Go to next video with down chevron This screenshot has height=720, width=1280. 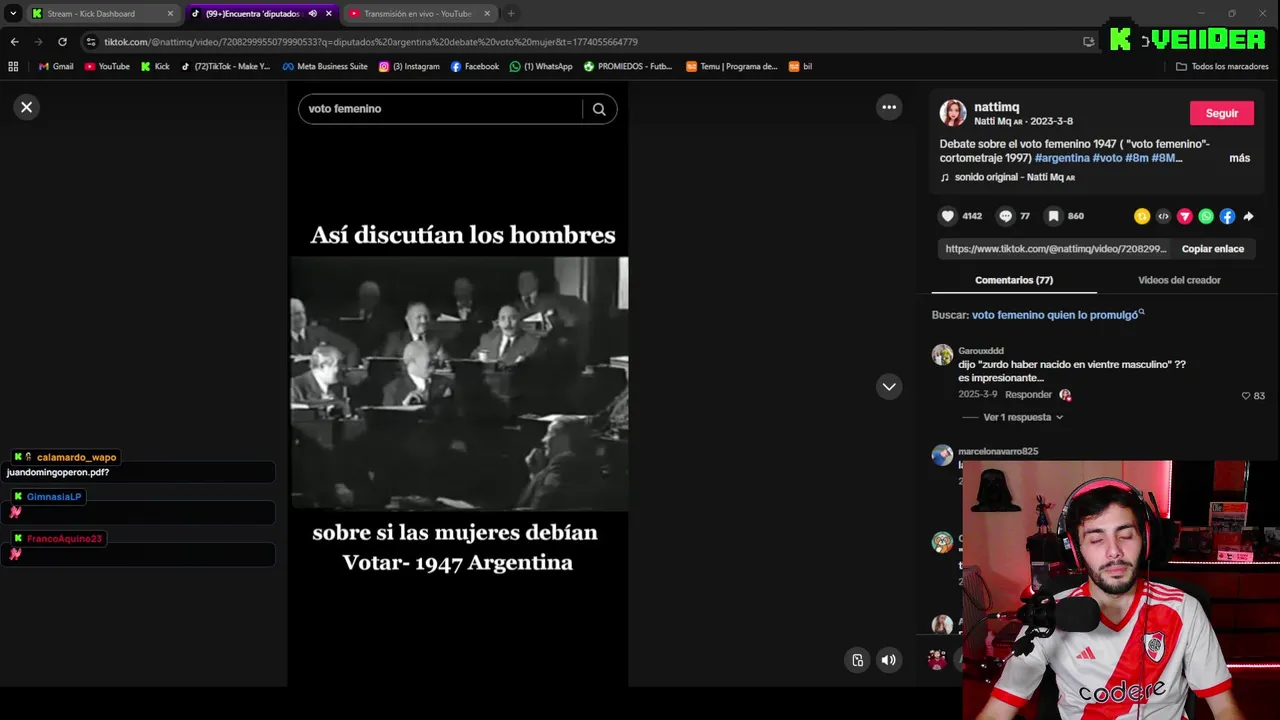[x=889, y=387]
